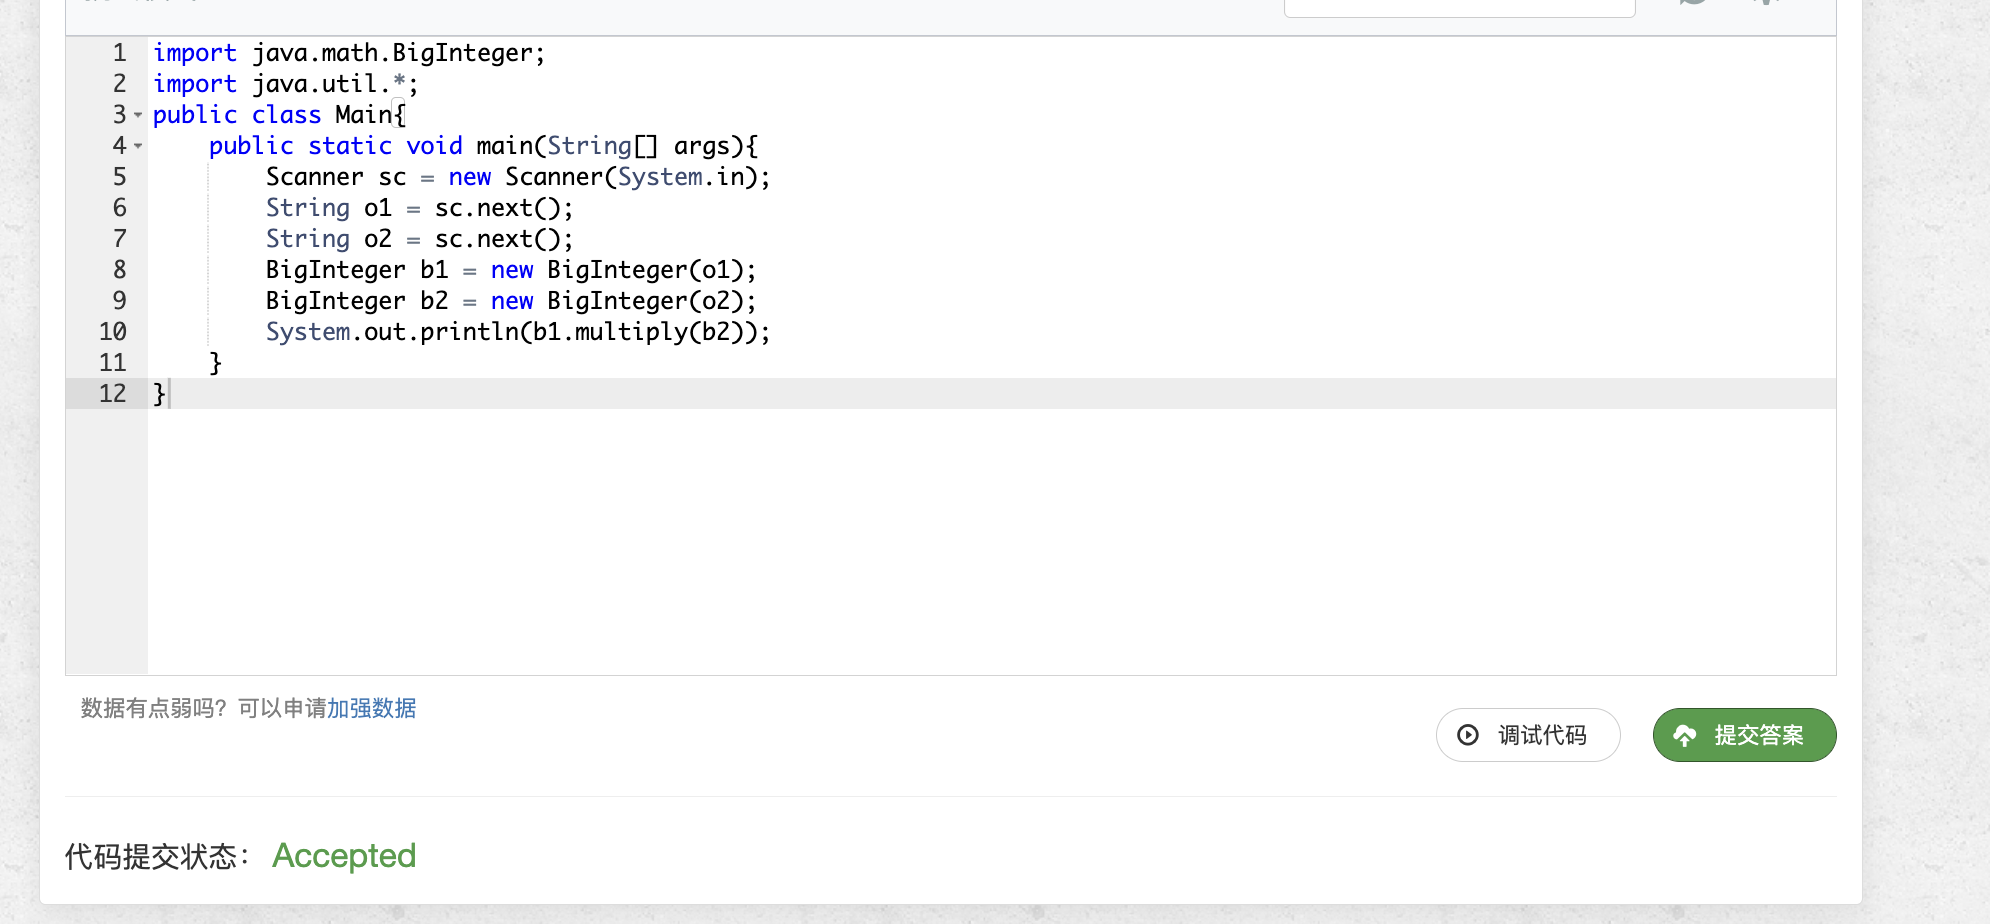Submit the answer with 提交答案
The height and width of the screenshot is (924, 1990).
(1744, 735)
